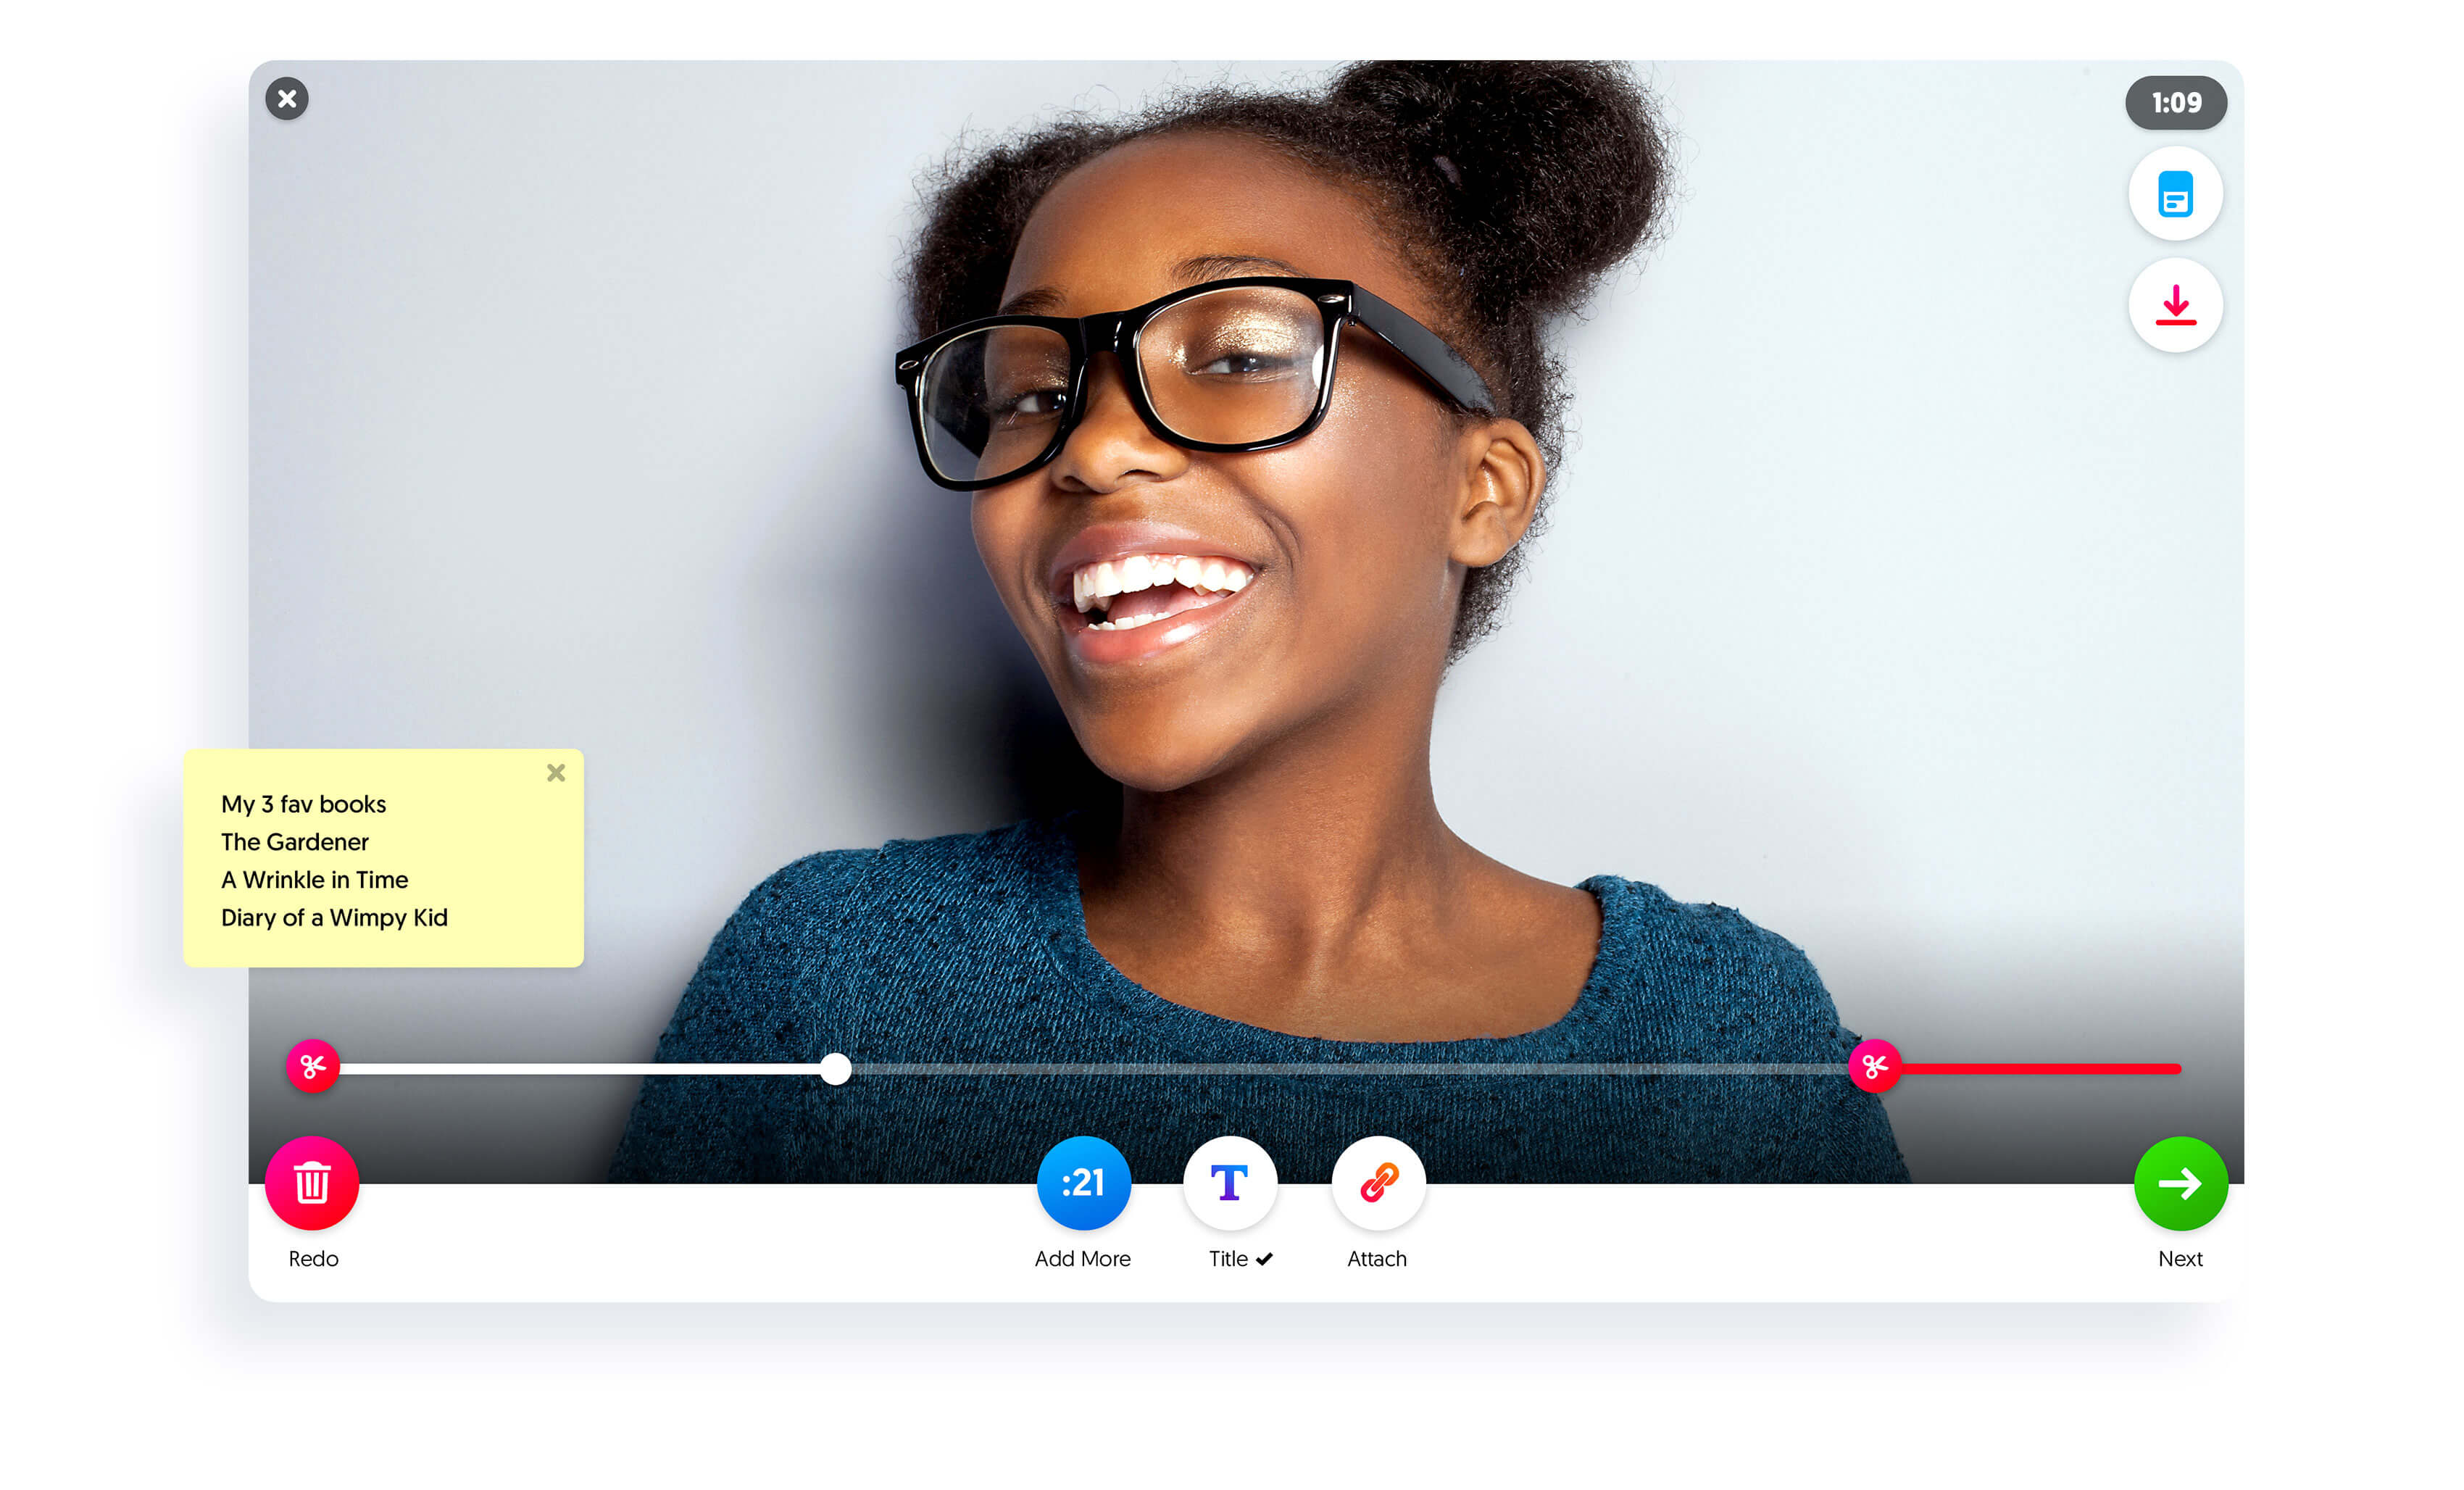The image size is (2464, 1490).
Task: Click the red trash Redo icon
Action: pos(312,1183)
